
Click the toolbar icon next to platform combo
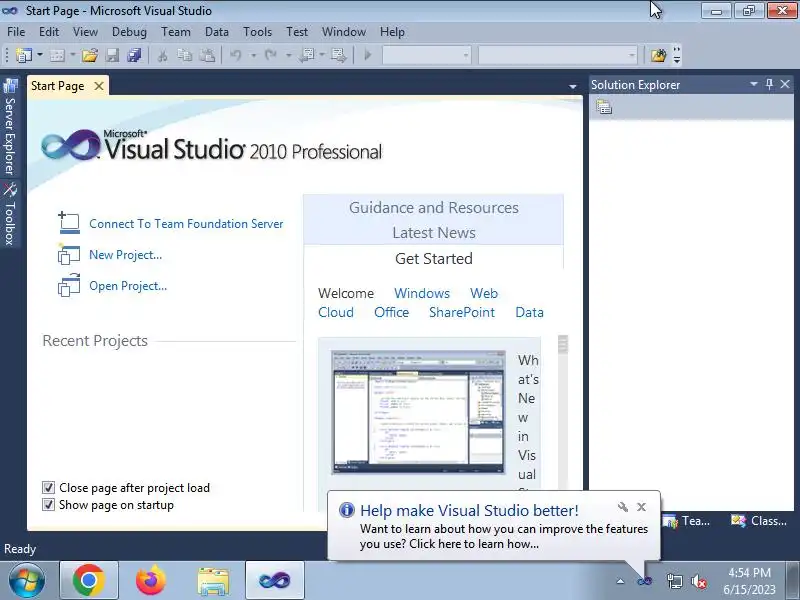tap(658, 55)
